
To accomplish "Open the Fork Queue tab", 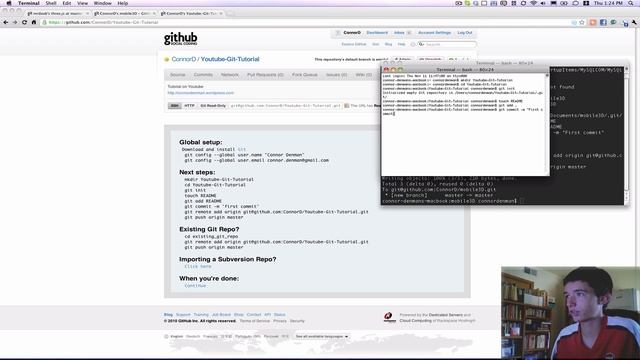I will click(x=304, y=75).
